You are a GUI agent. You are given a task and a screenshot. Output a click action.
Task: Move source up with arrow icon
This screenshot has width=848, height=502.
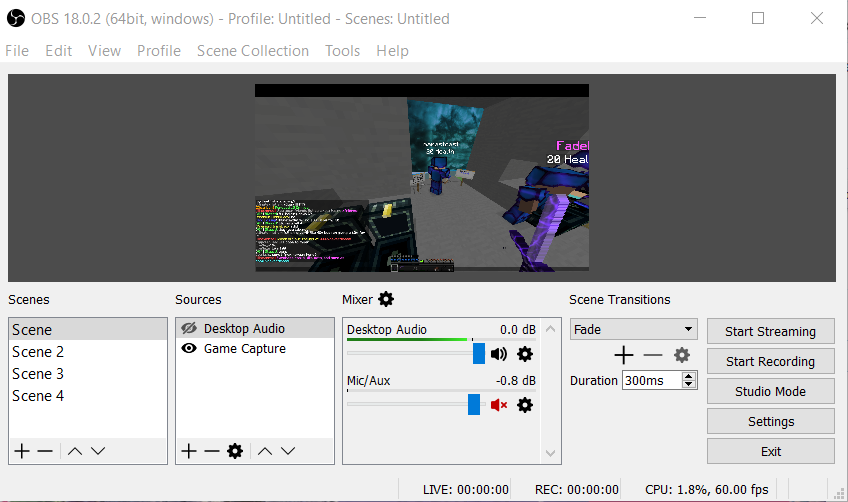265,451
